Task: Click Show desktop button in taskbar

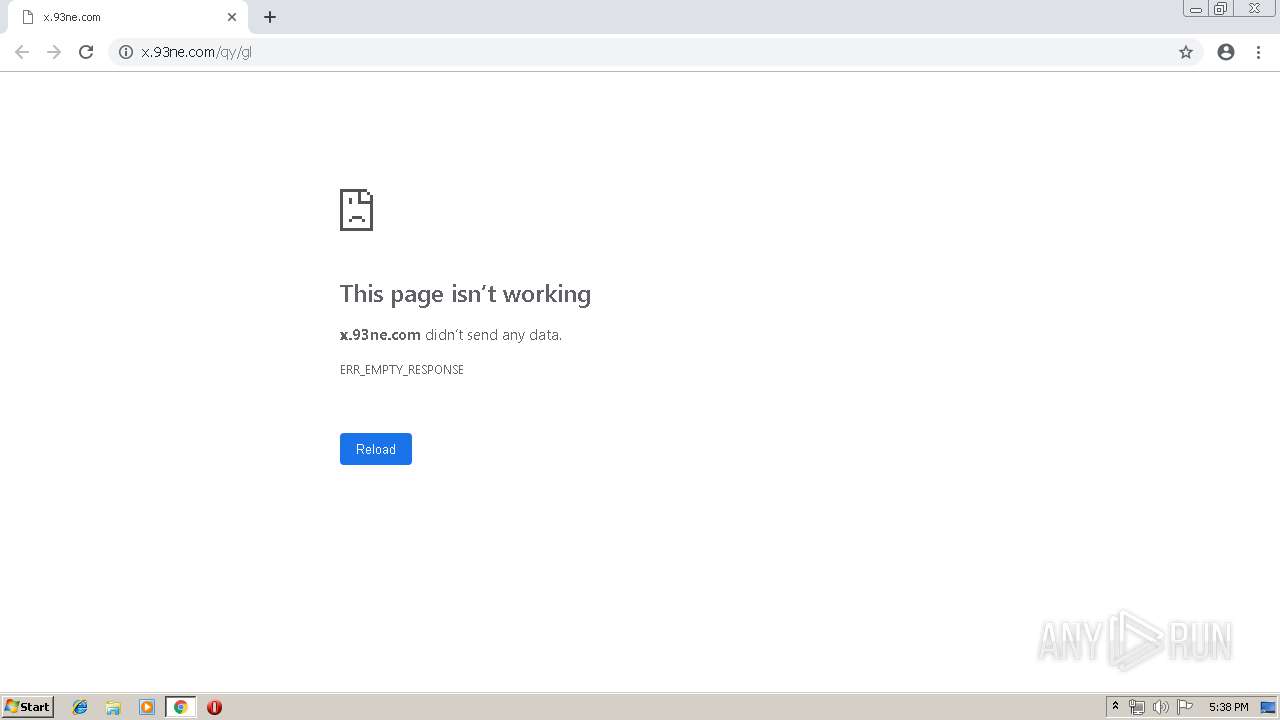Action: click(x=1268, y=707)
